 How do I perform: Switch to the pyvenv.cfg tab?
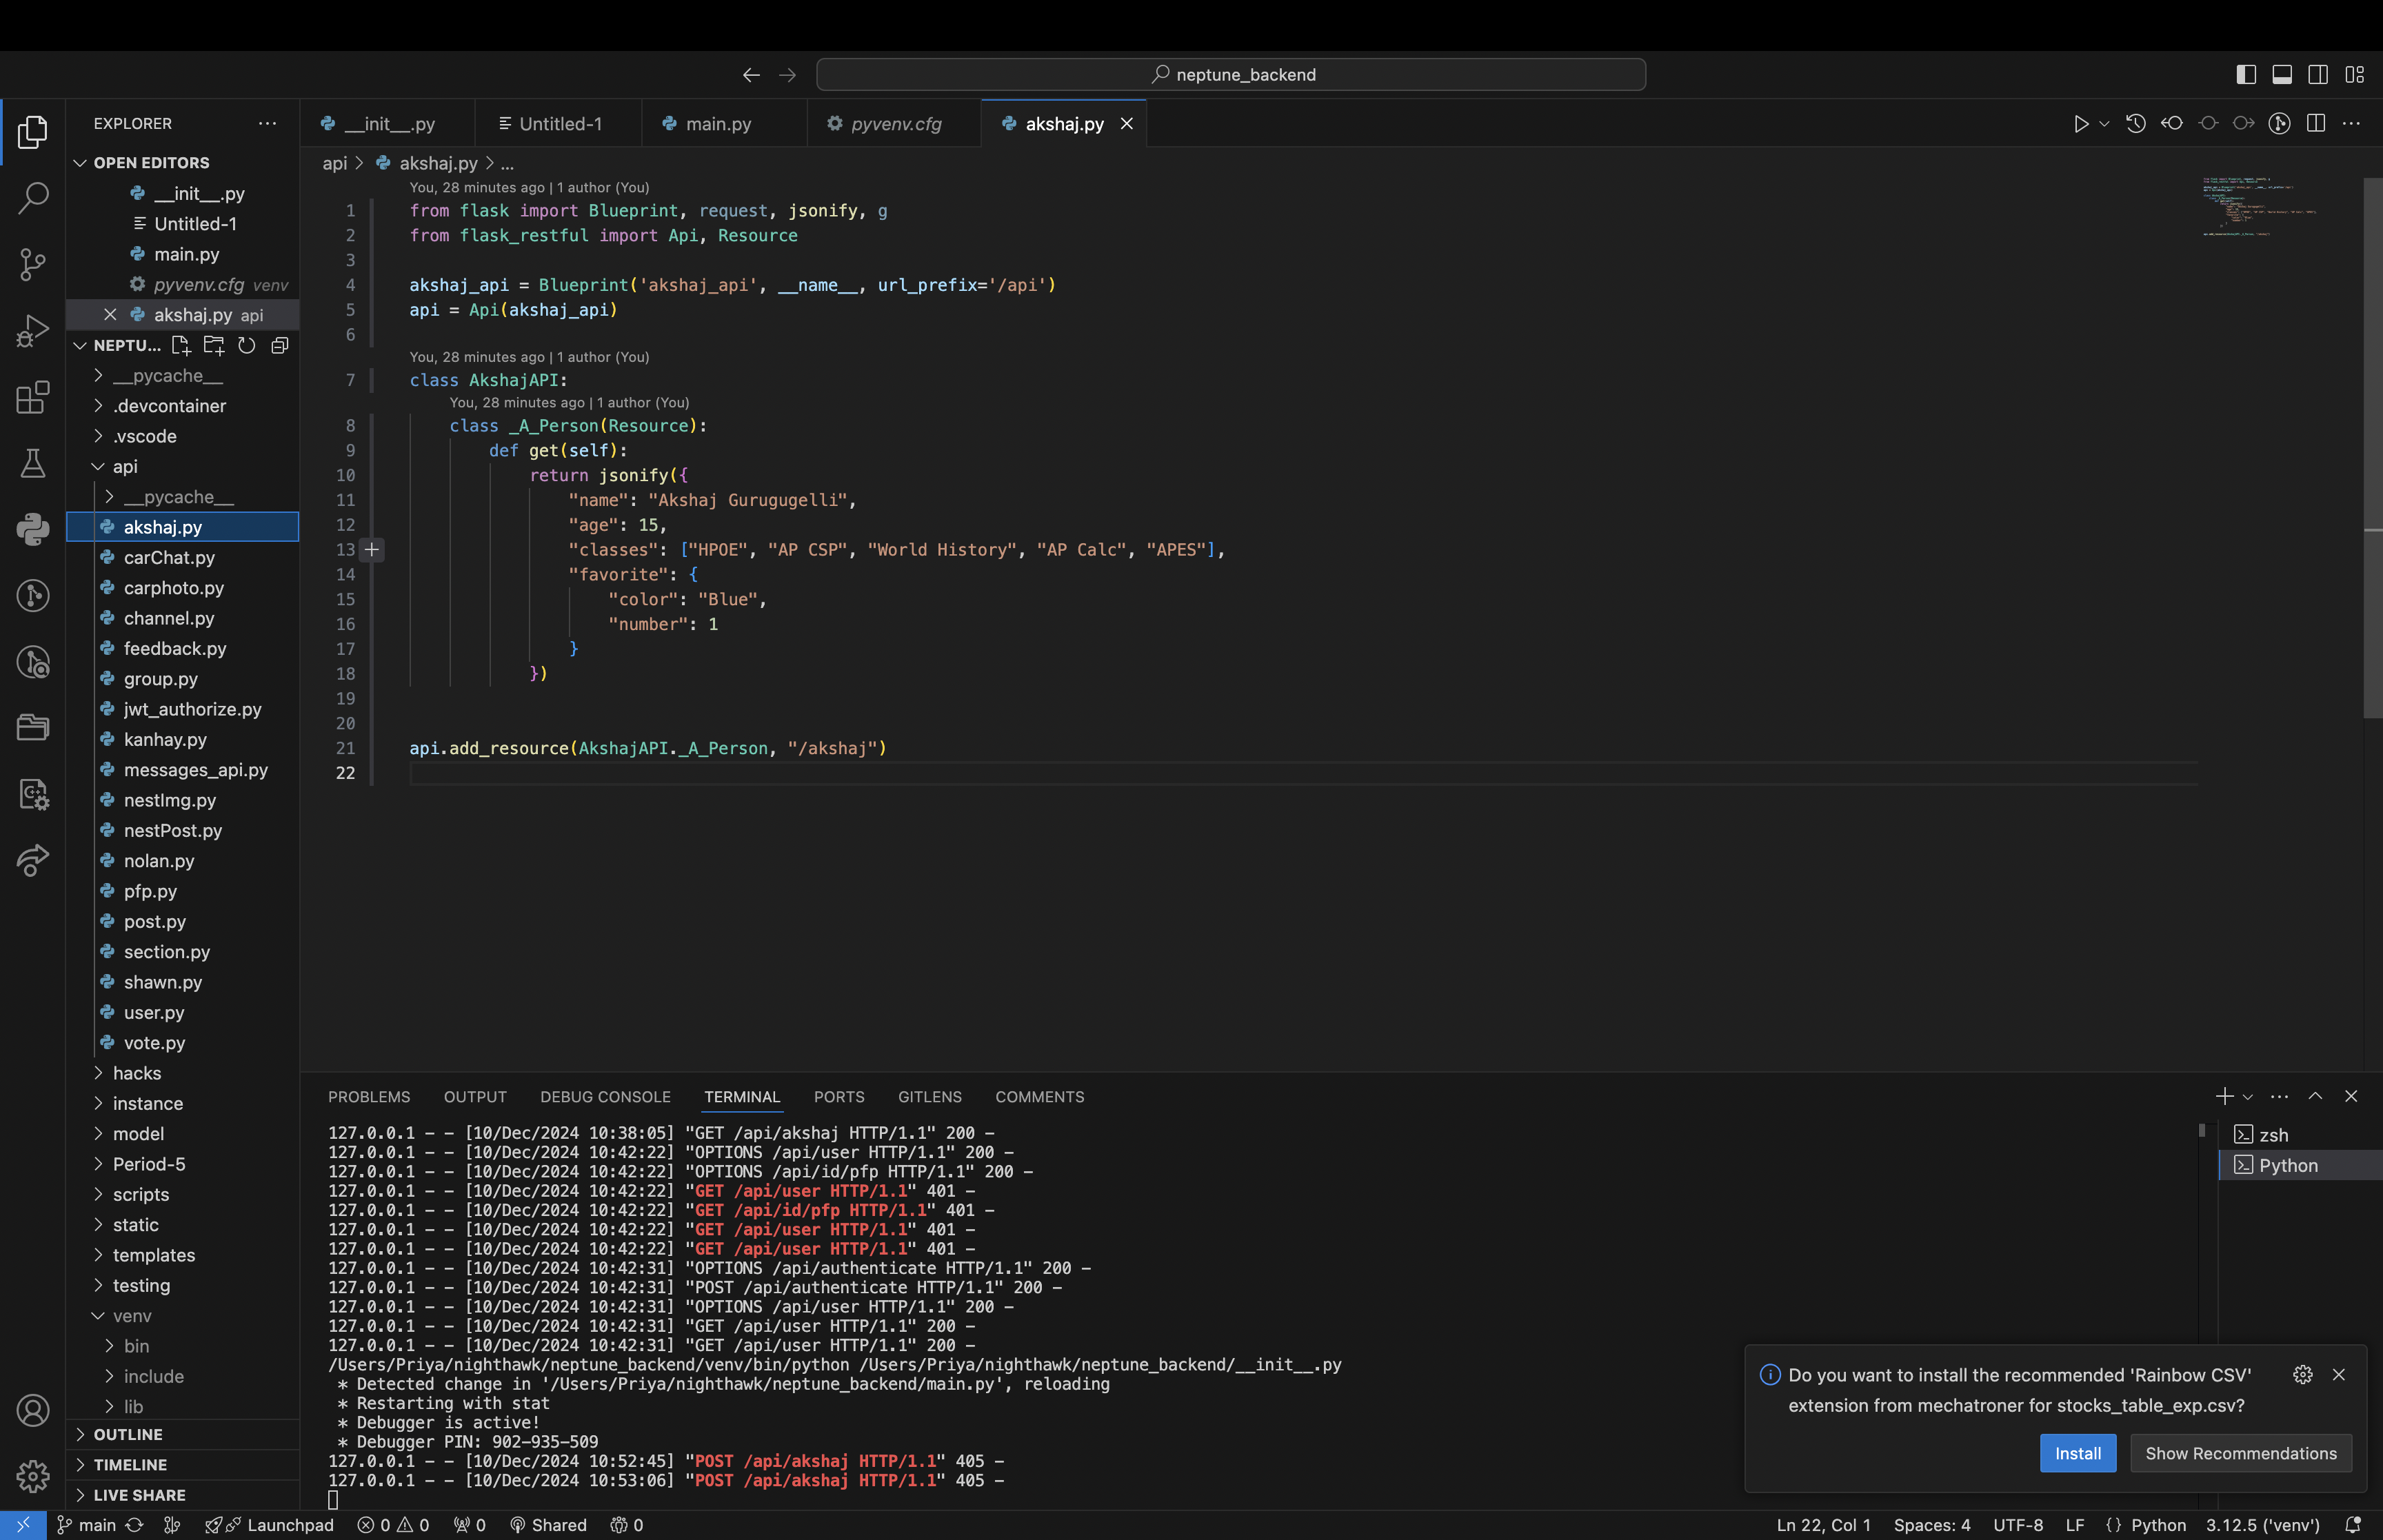(x=894, y=124)
